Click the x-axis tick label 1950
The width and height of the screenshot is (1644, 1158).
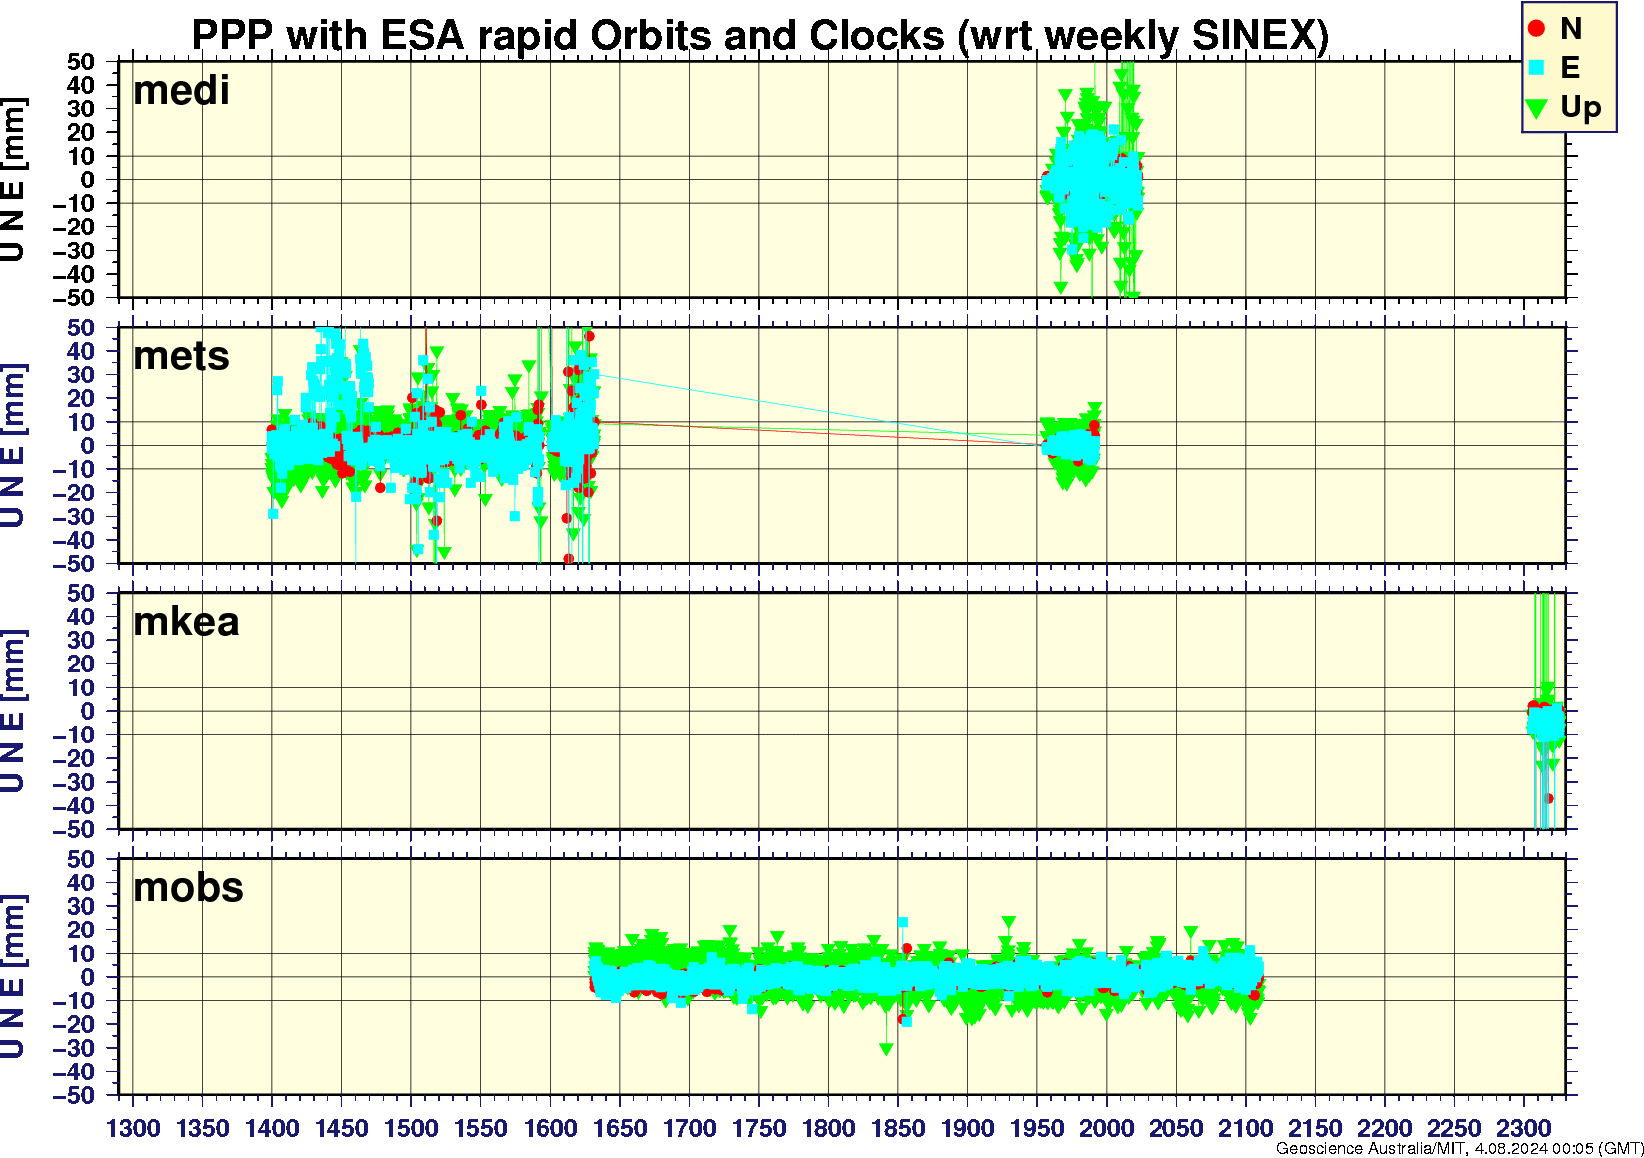click(x=1037, y=1129)
